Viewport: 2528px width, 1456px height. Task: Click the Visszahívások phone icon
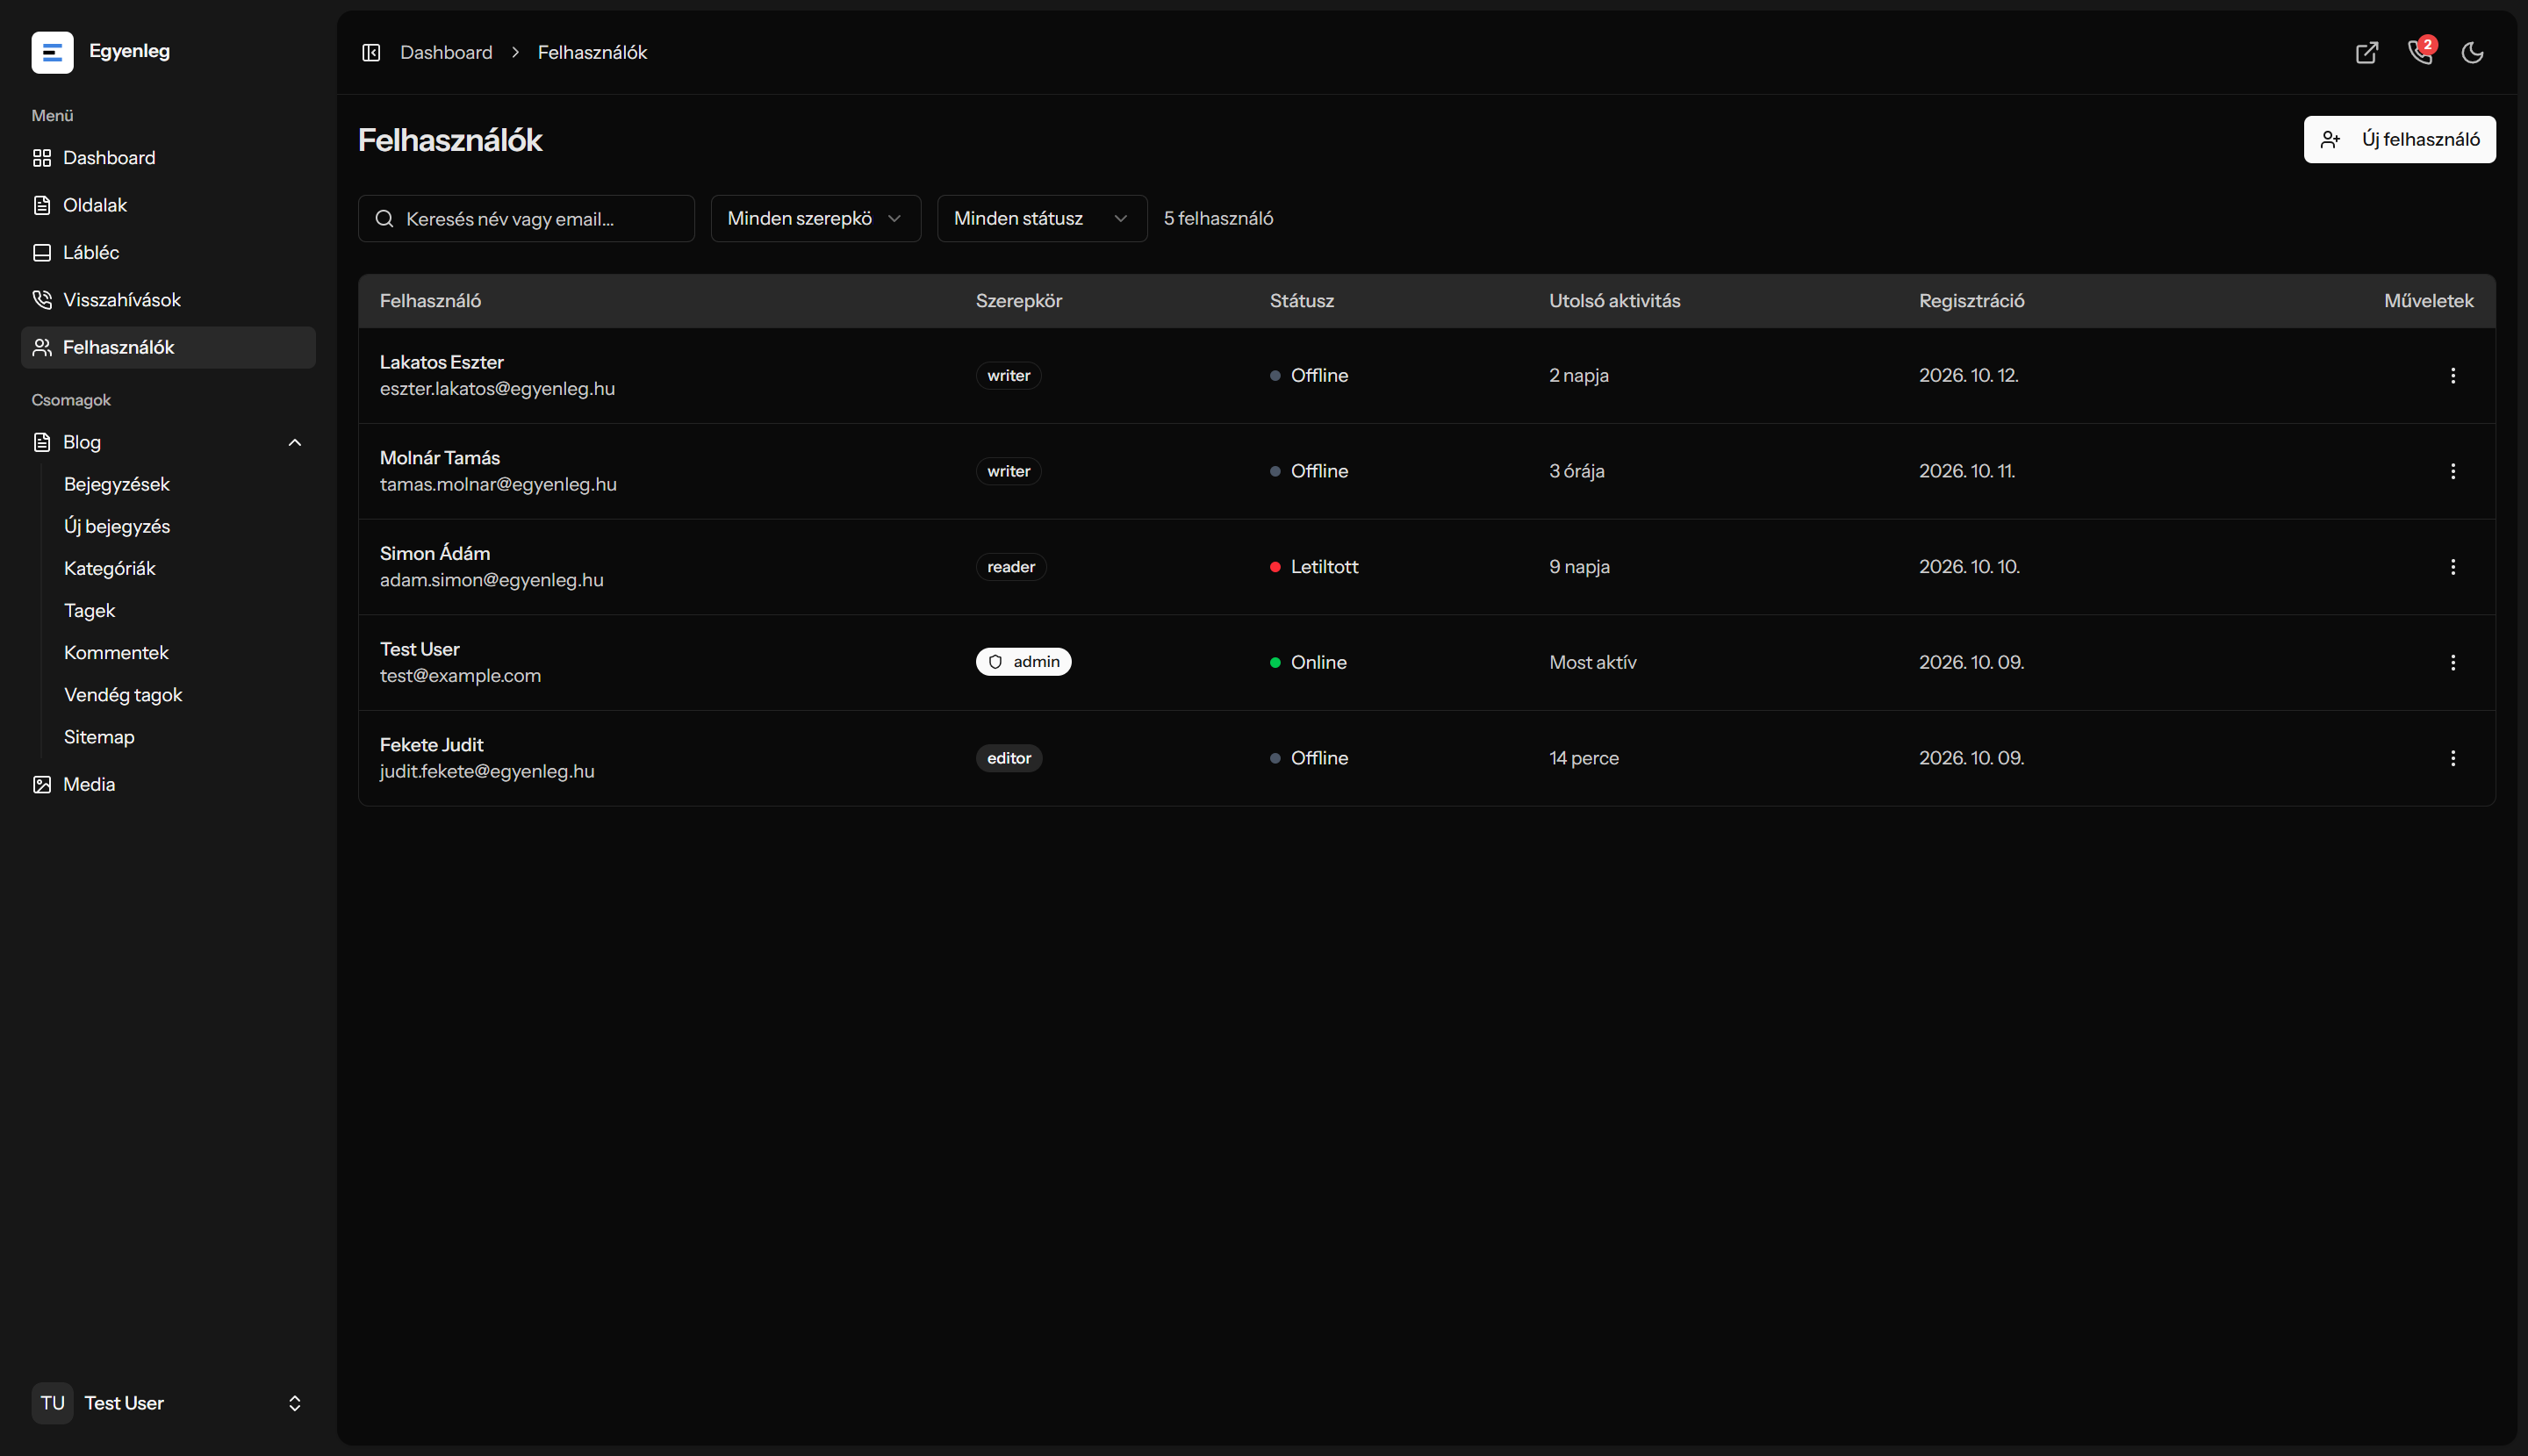coord(42,300)
